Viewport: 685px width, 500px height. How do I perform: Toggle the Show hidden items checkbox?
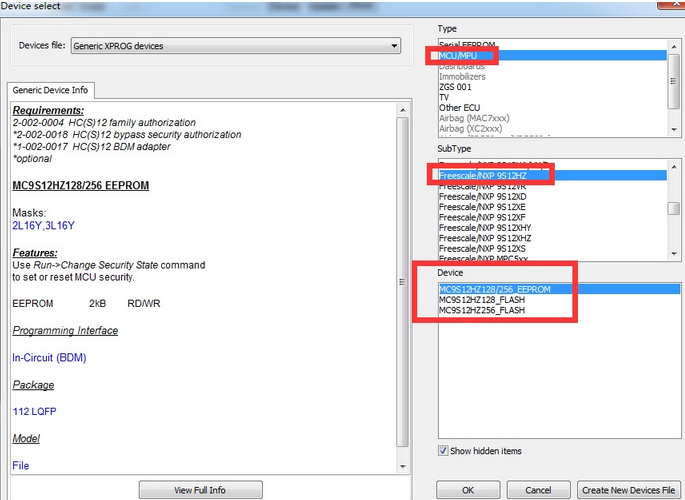click(x=443, y=451)
